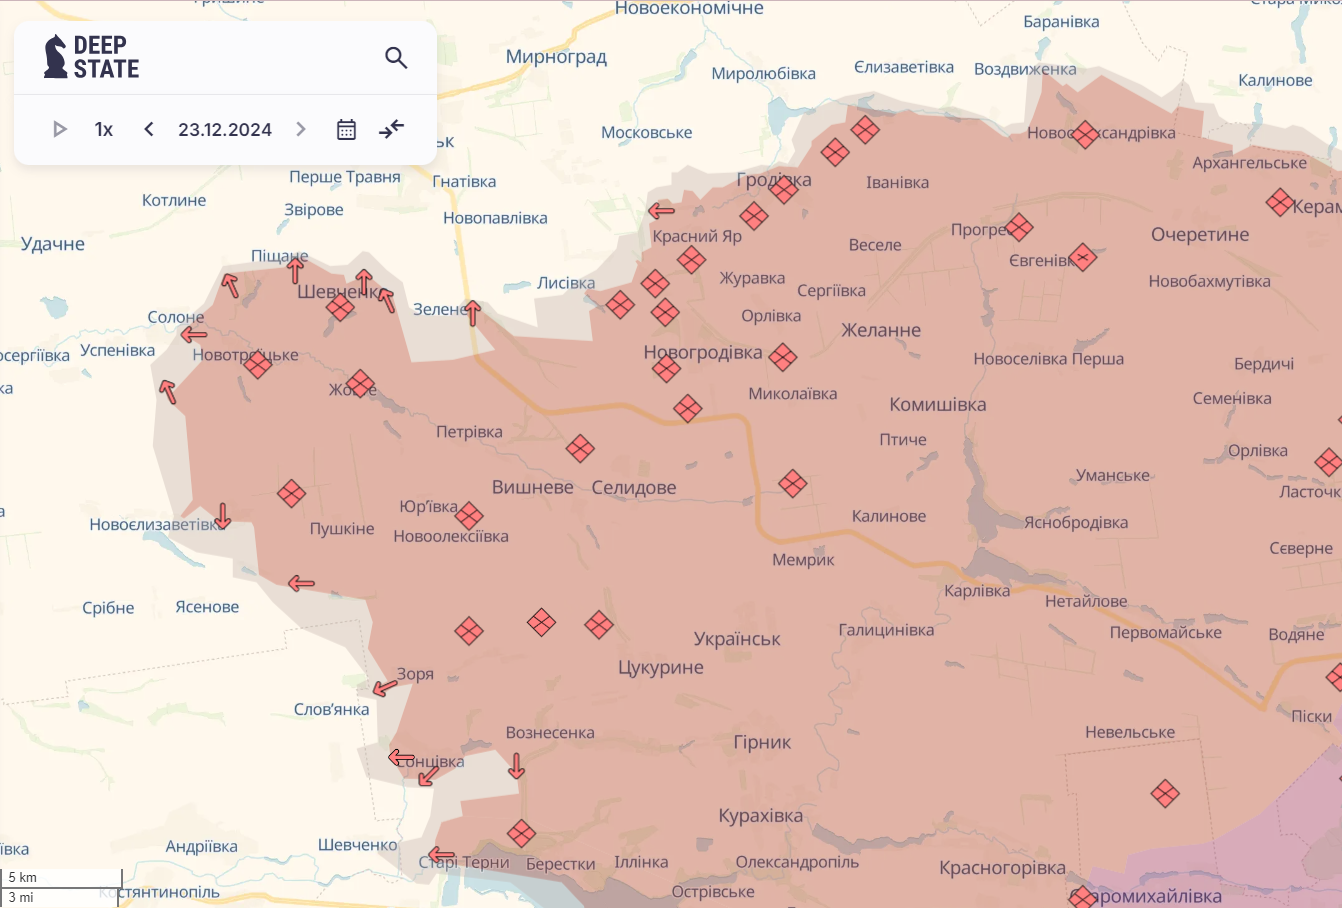1342x908 pixels.
Task: Select unit marker under Новогродівка label
Action: pyautogui.click(x=666, y=369)
